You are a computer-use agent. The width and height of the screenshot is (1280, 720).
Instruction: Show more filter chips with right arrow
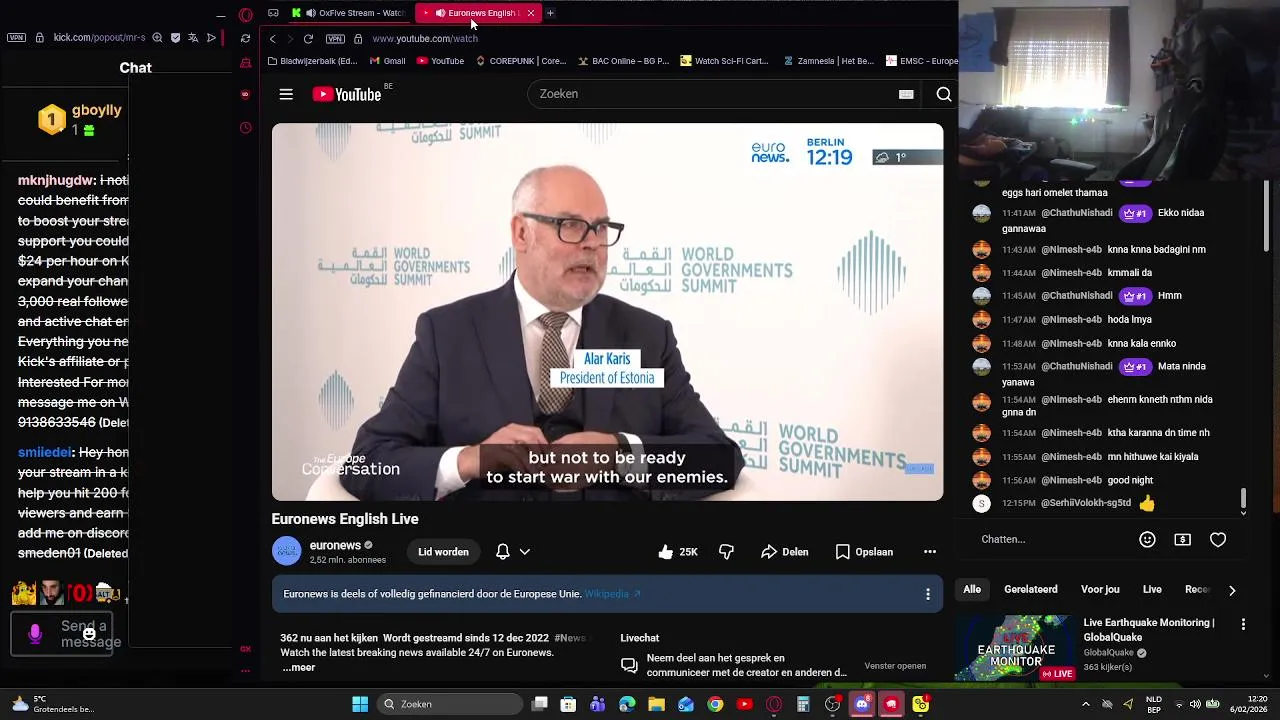point(1232,590)
